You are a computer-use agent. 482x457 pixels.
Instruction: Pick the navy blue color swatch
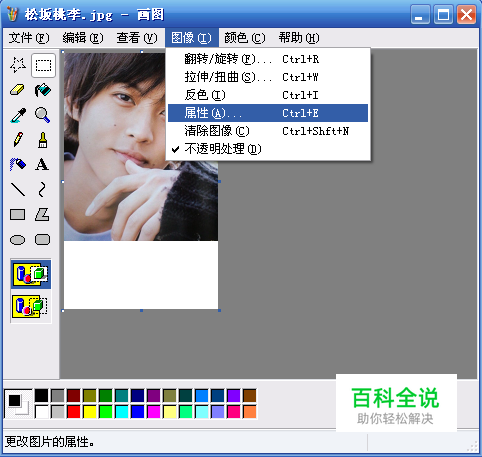138,396
